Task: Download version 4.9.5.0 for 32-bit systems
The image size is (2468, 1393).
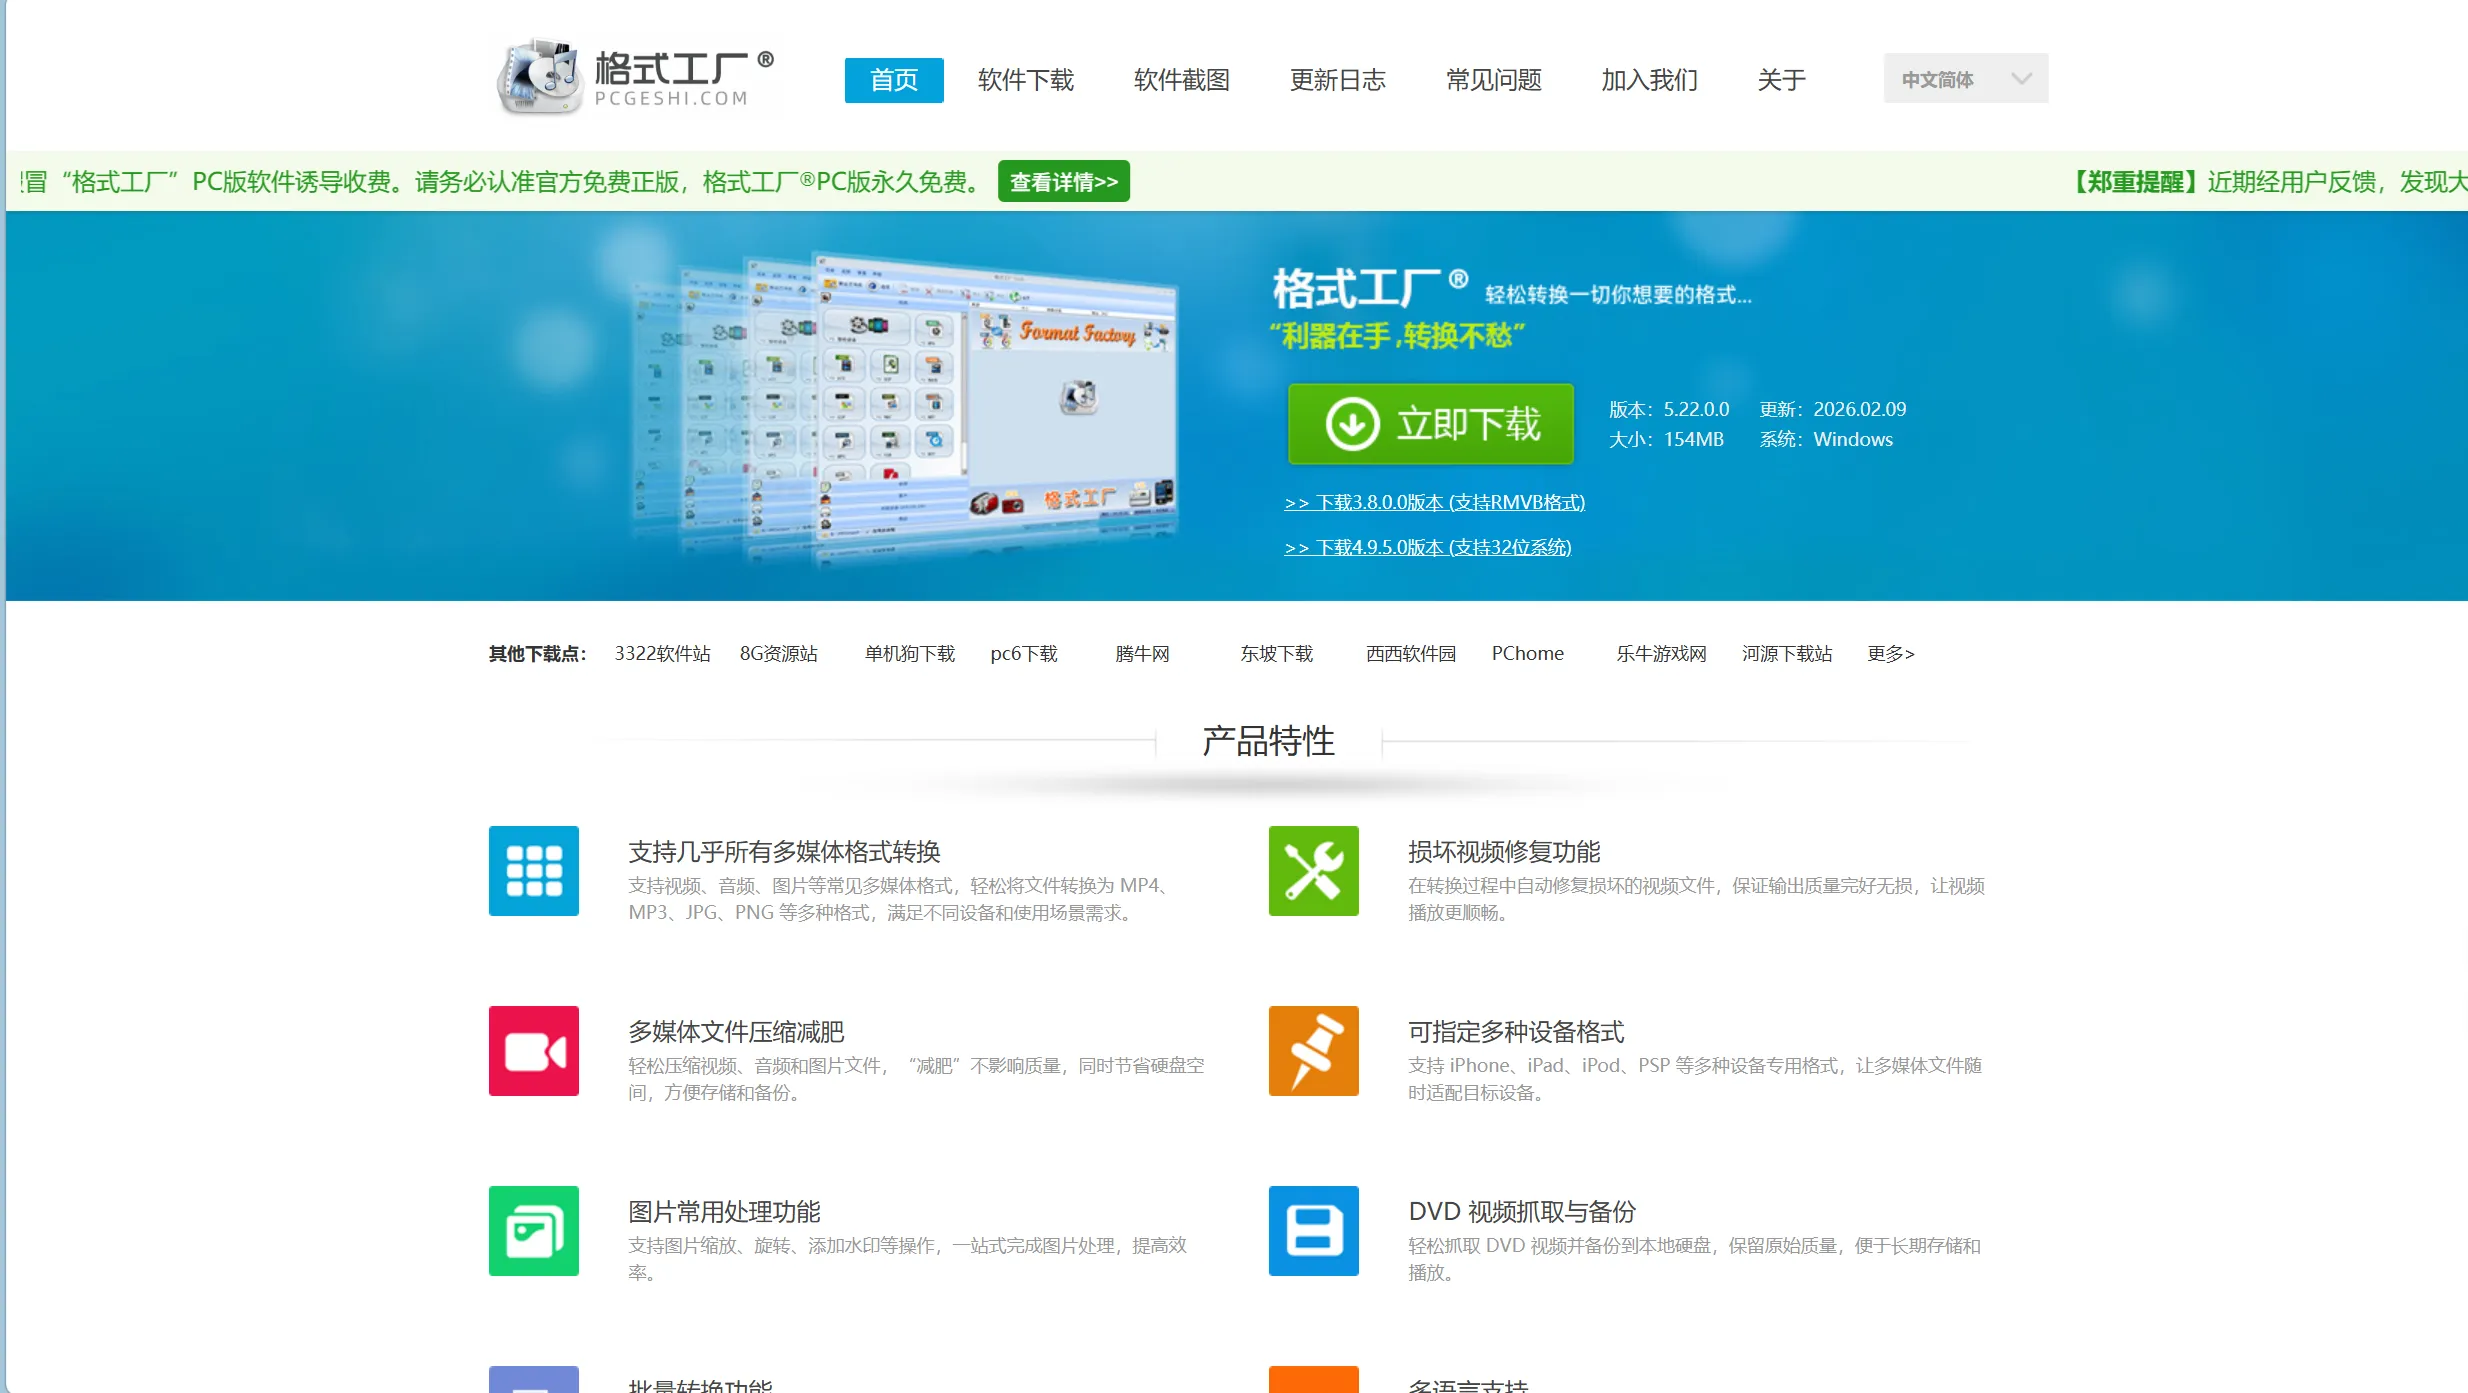Action: [1428, 547]
